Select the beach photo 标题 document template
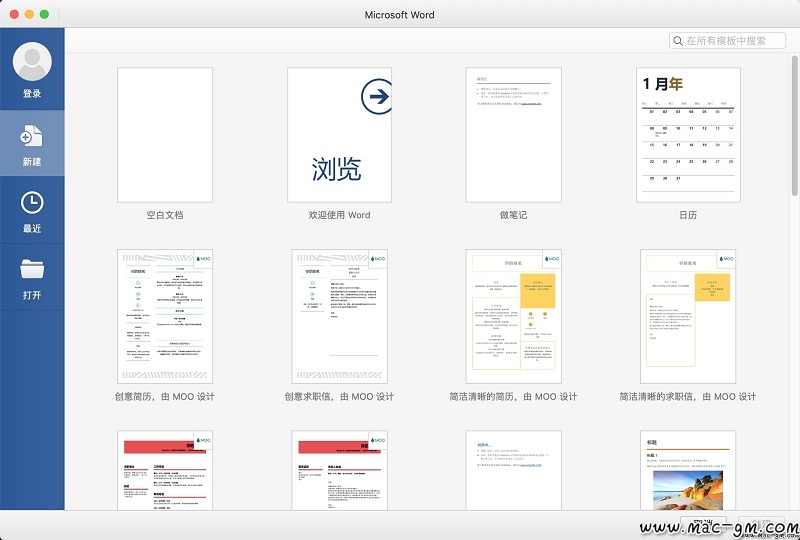 point(688,470)
